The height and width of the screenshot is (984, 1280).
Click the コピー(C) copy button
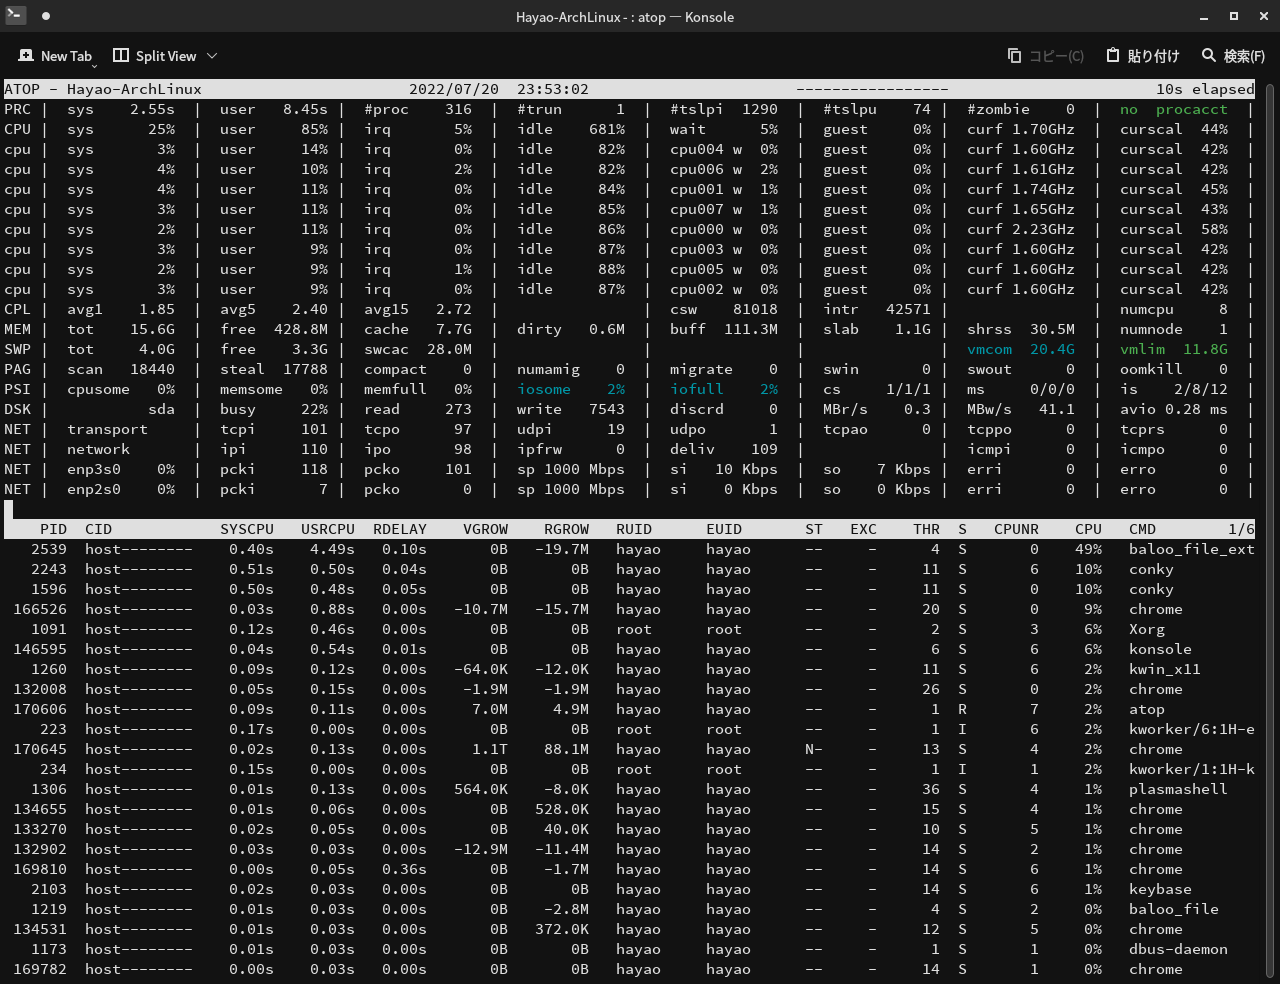coord(1046,56)
